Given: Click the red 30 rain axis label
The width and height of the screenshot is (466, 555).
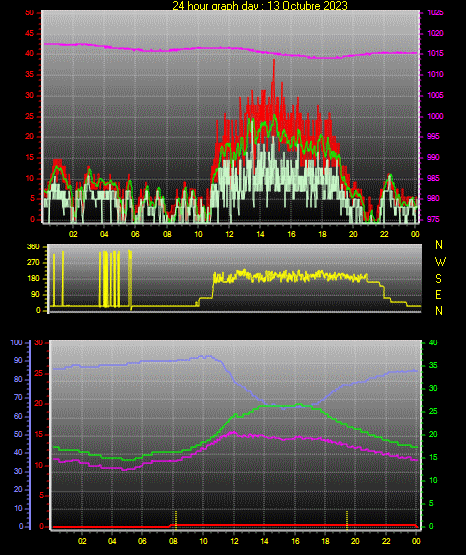Looking at the screenshot, I should click(x=39, y=343).
